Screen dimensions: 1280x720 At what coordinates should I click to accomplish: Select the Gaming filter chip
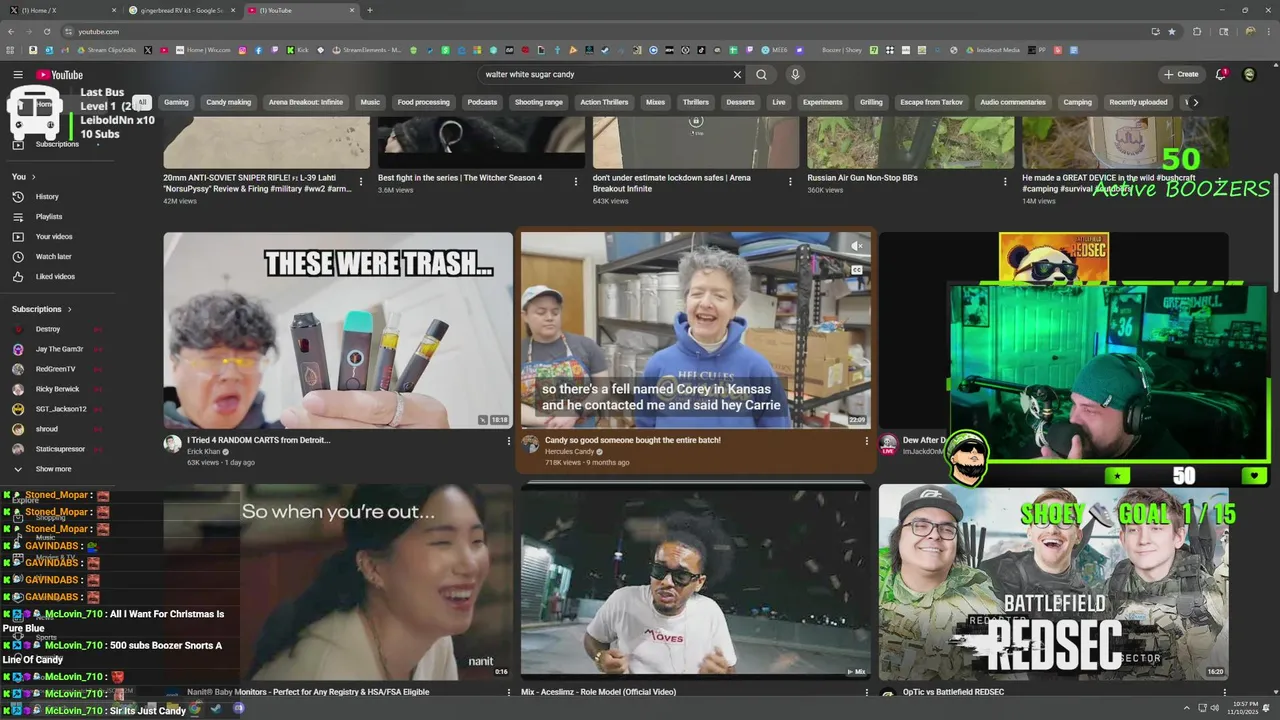pos(176,102)
